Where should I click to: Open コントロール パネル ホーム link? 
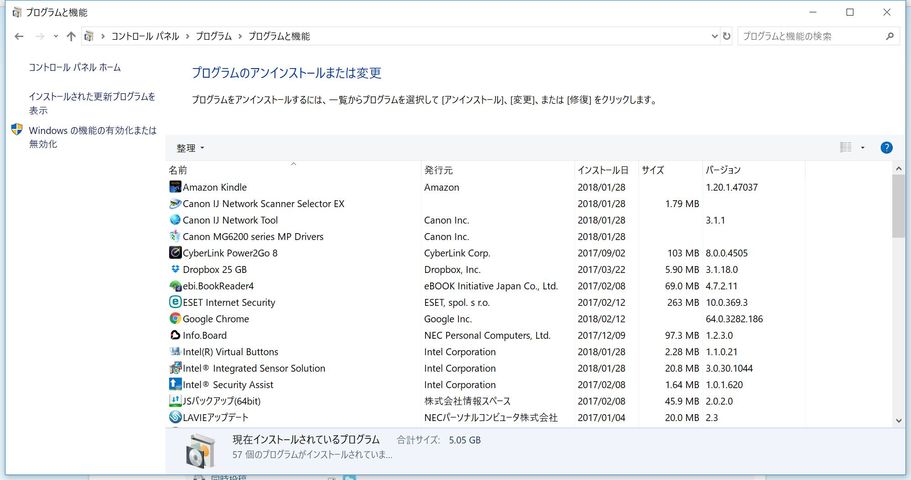(75, 67)
